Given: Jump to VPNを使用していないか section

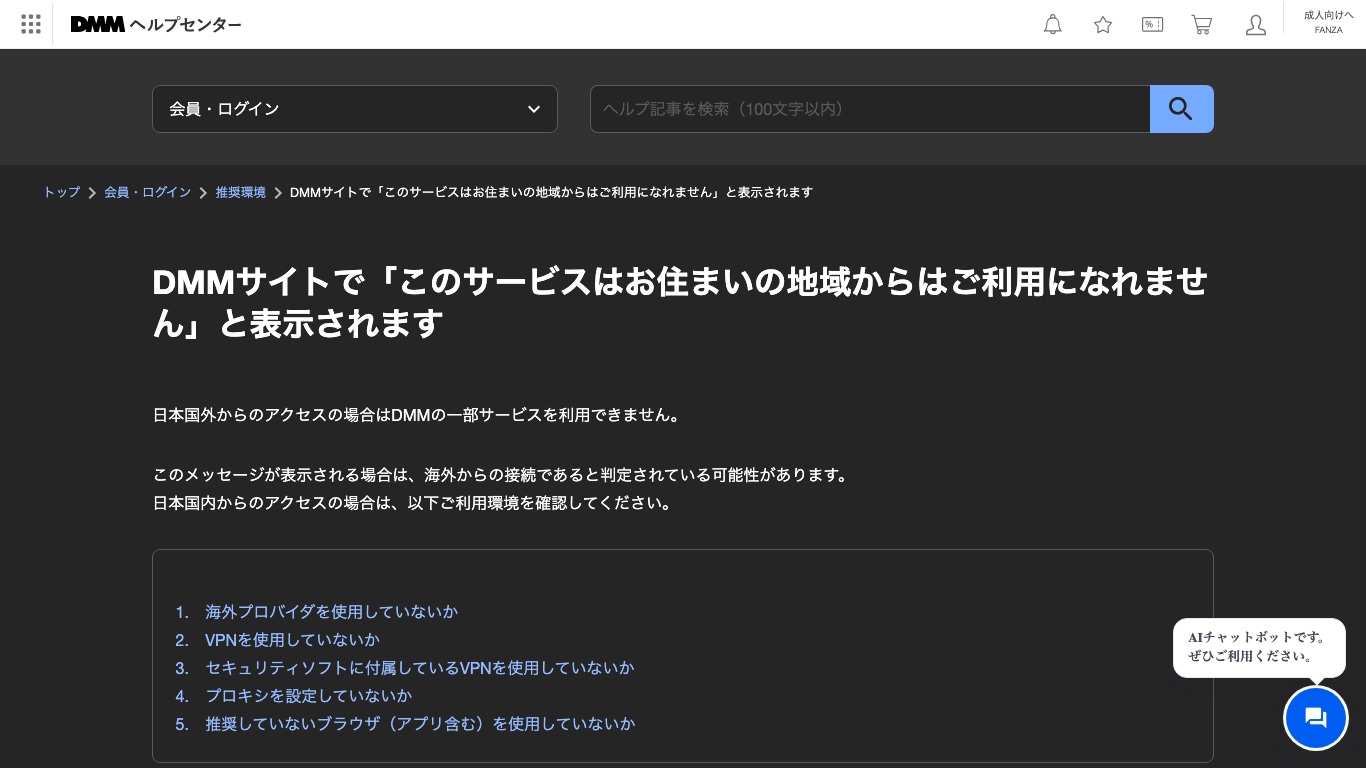Looking at the screenshot, I should click(292, 640).
